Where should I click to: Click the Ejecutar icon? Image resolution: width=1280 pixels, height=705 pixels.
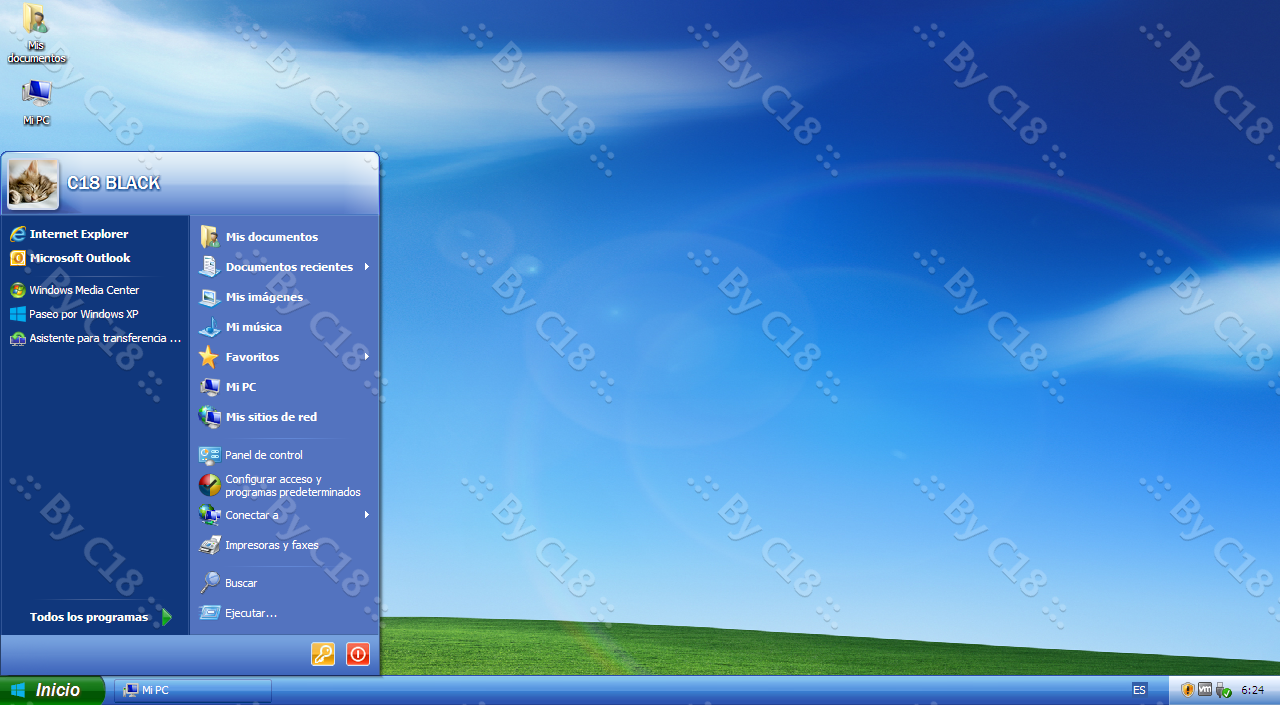pyautogui.click(x=209, y=613)
